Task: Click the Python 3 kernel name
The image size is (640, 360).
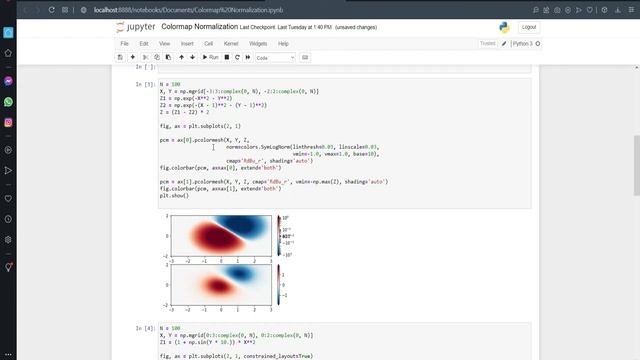Action: (522, 44)
